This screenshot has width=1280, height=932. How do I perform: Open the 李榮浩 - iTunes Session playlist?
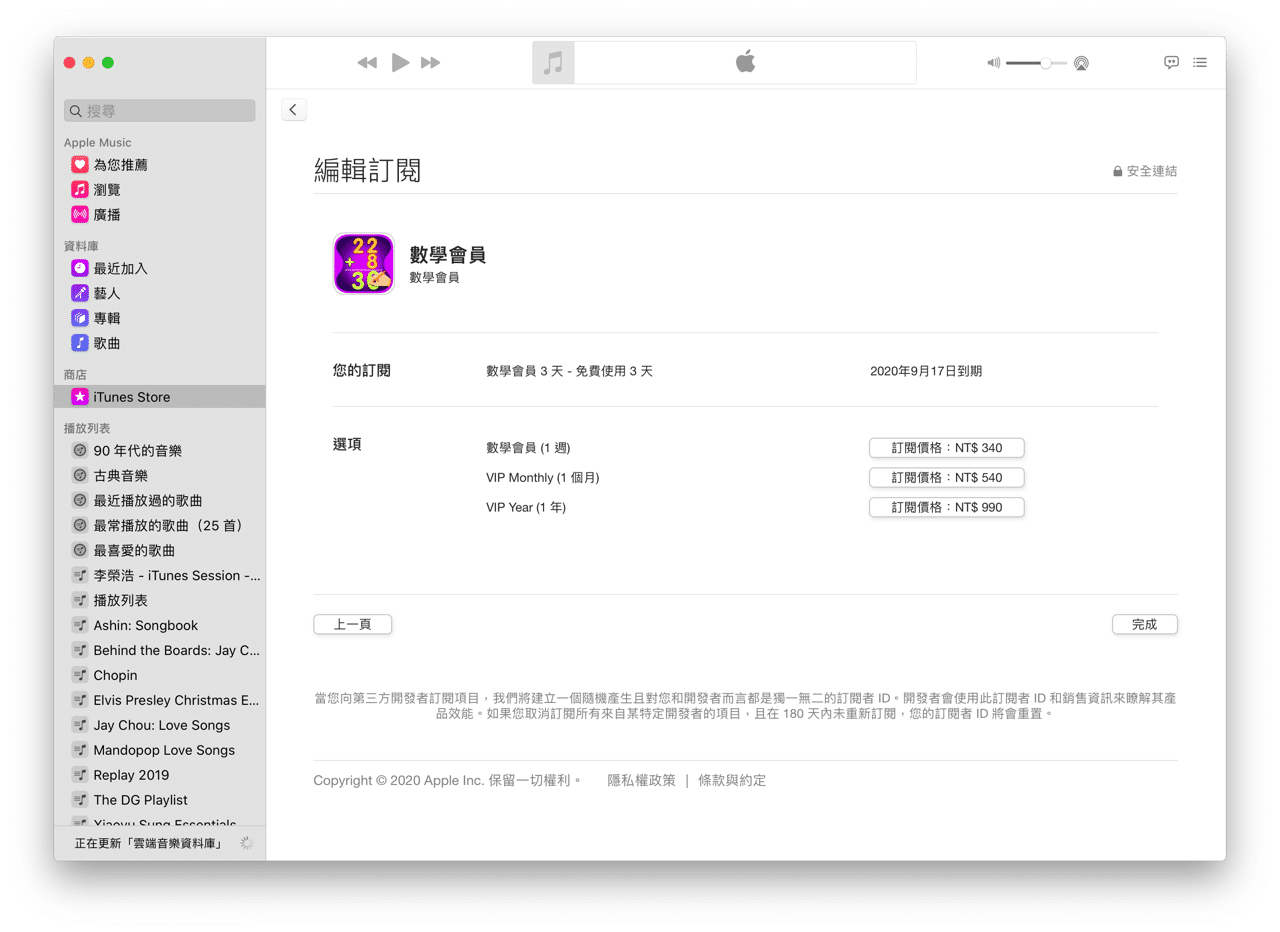pyautogui.click(x=160, y=575)
